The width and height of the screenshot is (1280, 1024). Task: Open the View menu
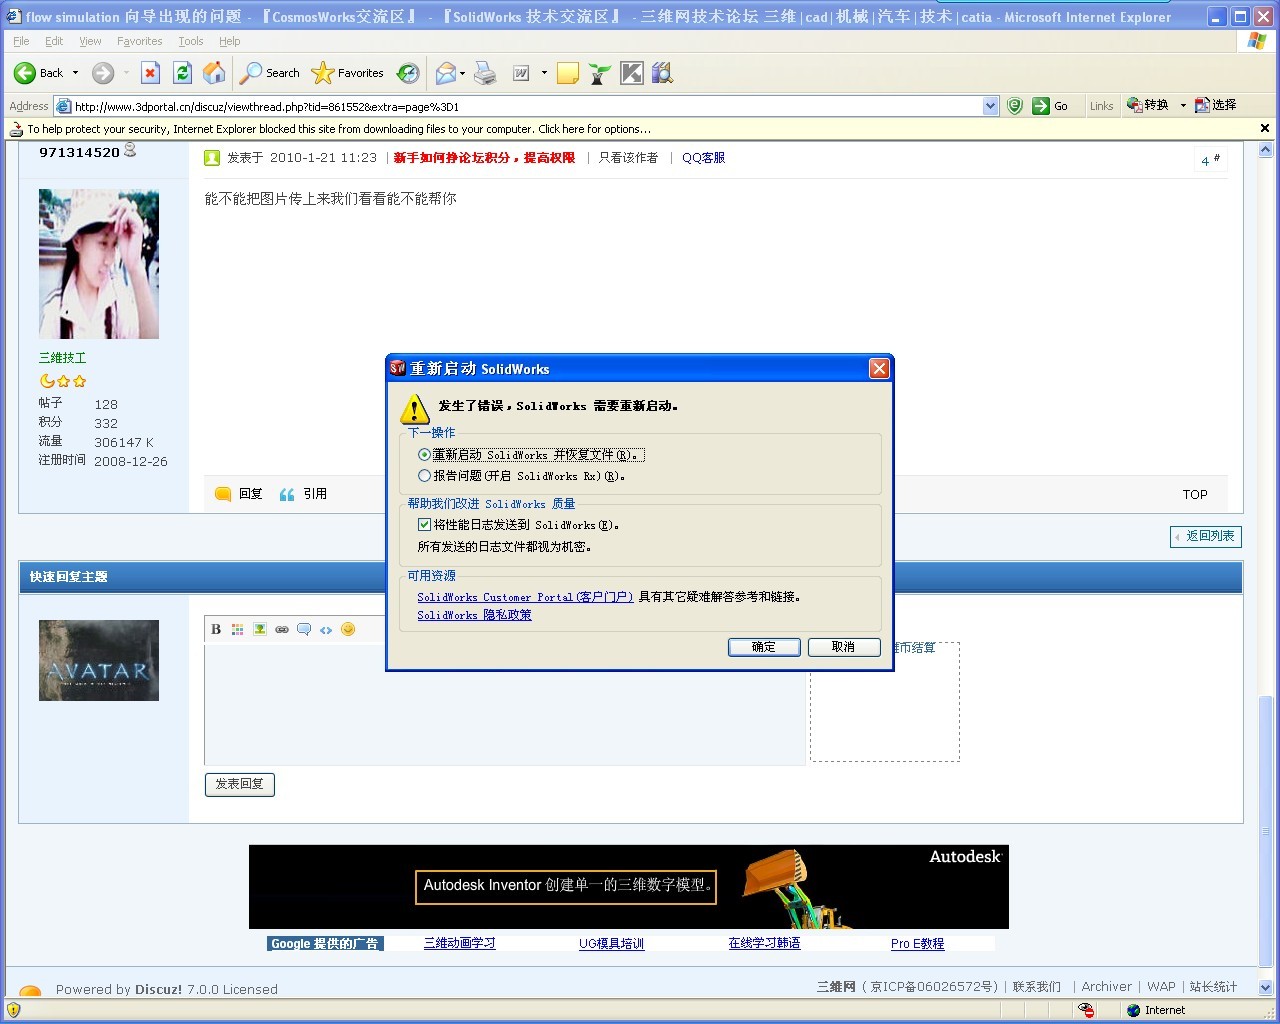click(x=90, y=41)
